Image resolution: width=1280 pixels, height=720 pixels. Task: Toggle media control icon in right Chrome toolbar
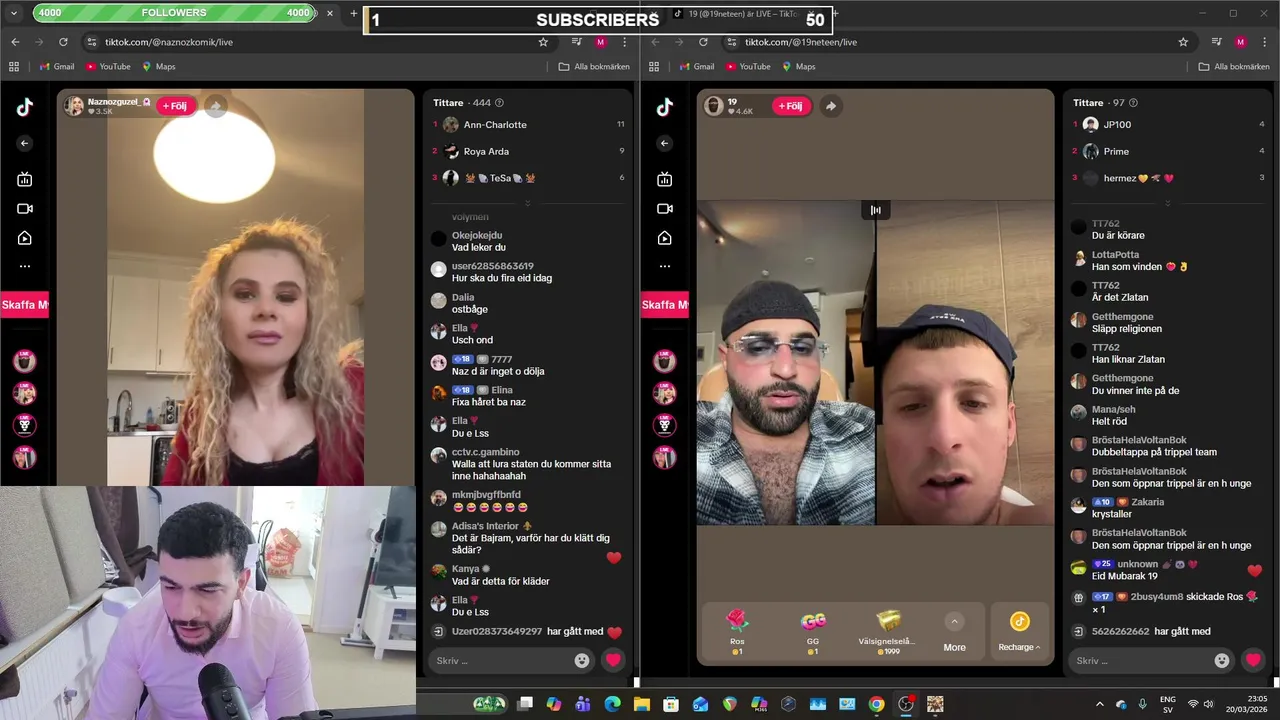click(x=1217, y=42)
